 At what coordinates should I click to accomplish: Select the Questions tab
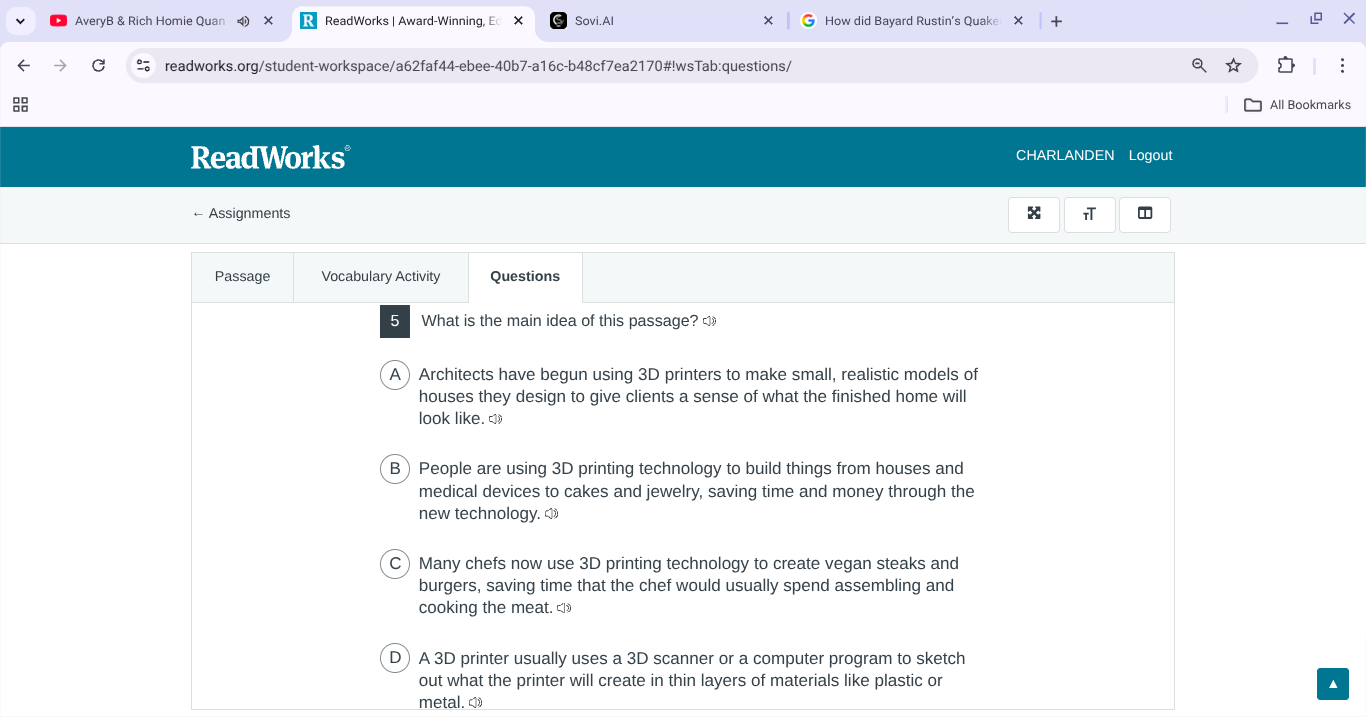[525, 277]
